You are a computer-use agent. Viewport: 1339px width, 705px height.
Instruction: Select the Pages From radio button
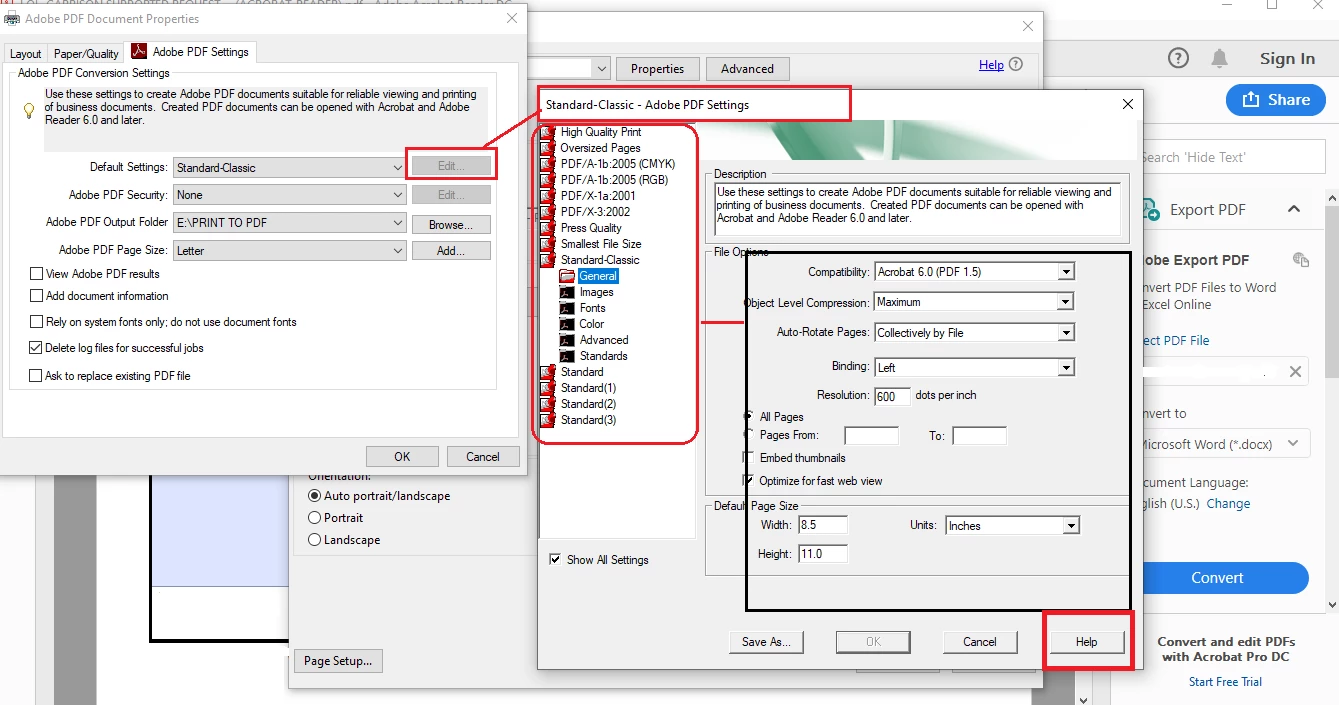click(748, 436)
